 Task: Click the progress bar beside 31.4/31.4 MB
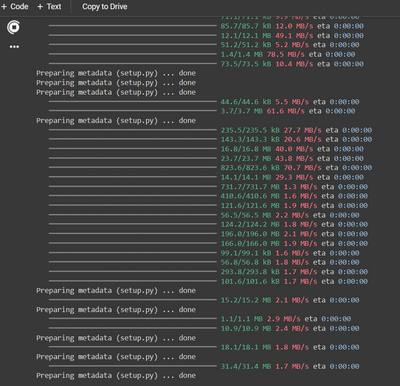[133, 366]
